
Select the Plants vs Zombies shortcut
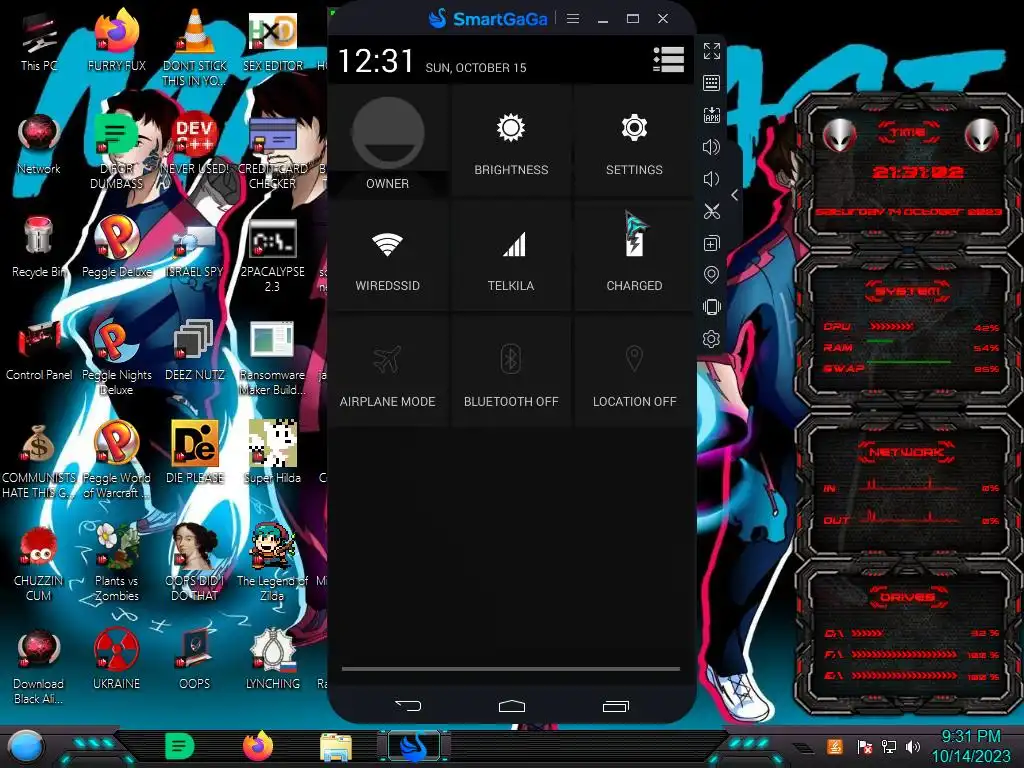tap(117, 562)
